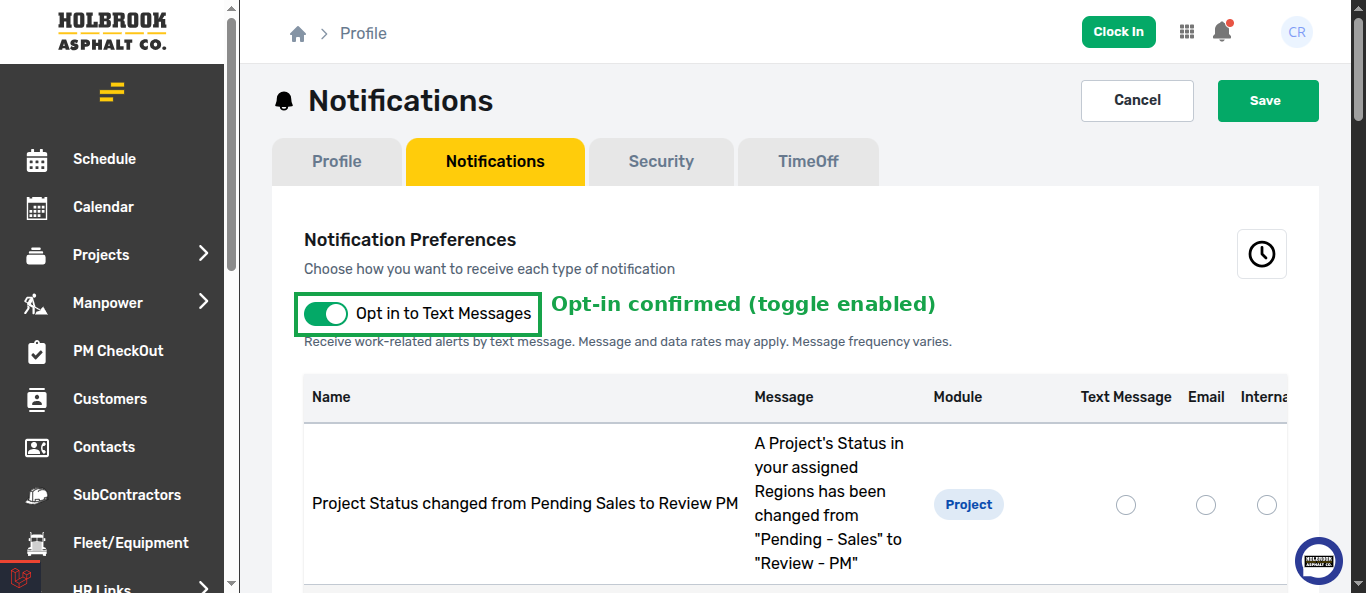Open SubContractors in the sidebar

127,495
